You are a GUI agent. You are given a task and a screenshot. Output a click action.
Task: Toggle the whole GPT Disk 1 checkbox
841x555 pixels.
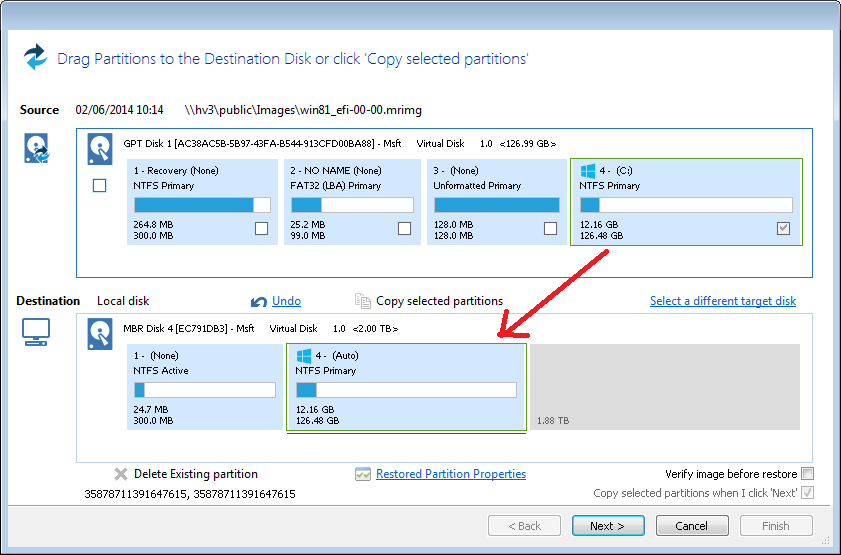(x=100, y=185)
